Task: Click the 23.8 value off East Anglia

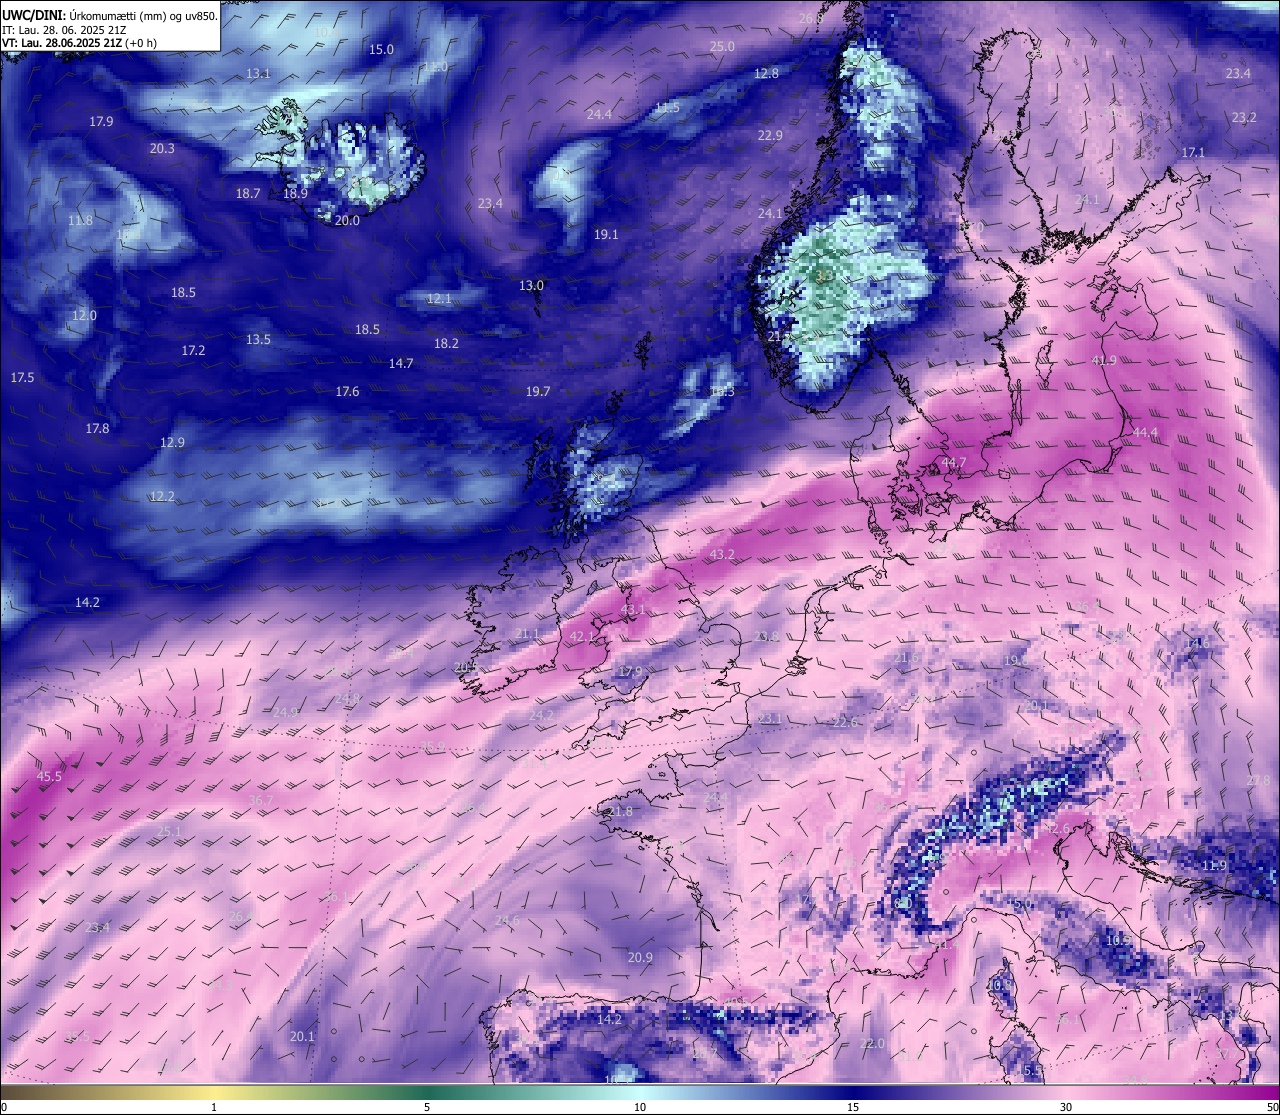Action: click(766, 636)
